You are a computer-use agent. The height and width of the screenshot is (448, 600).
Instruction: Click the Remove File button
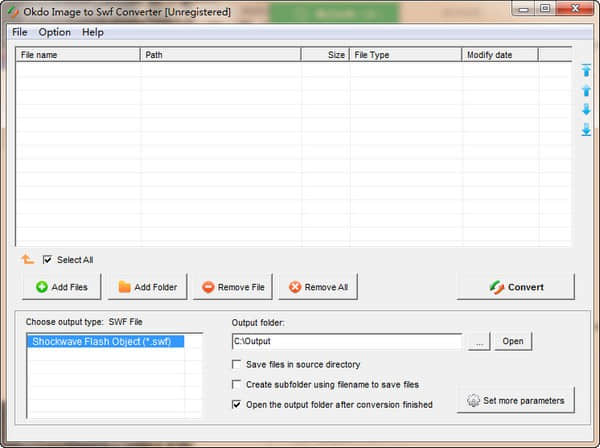tap(233, 287)
